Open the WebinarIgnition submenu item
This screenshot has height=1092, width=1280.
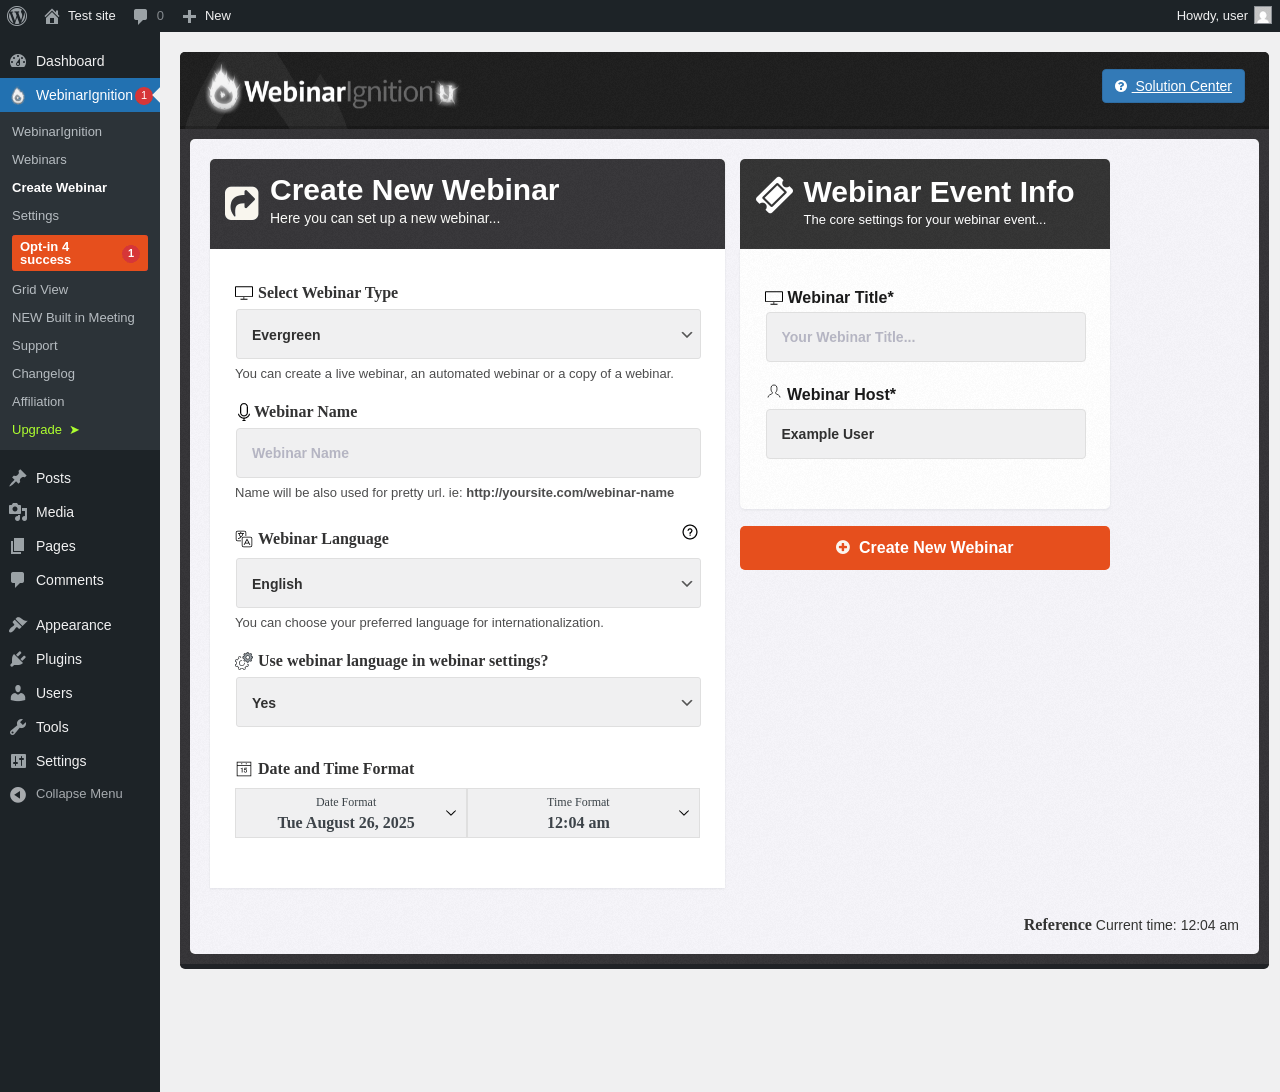click(57, 132)
